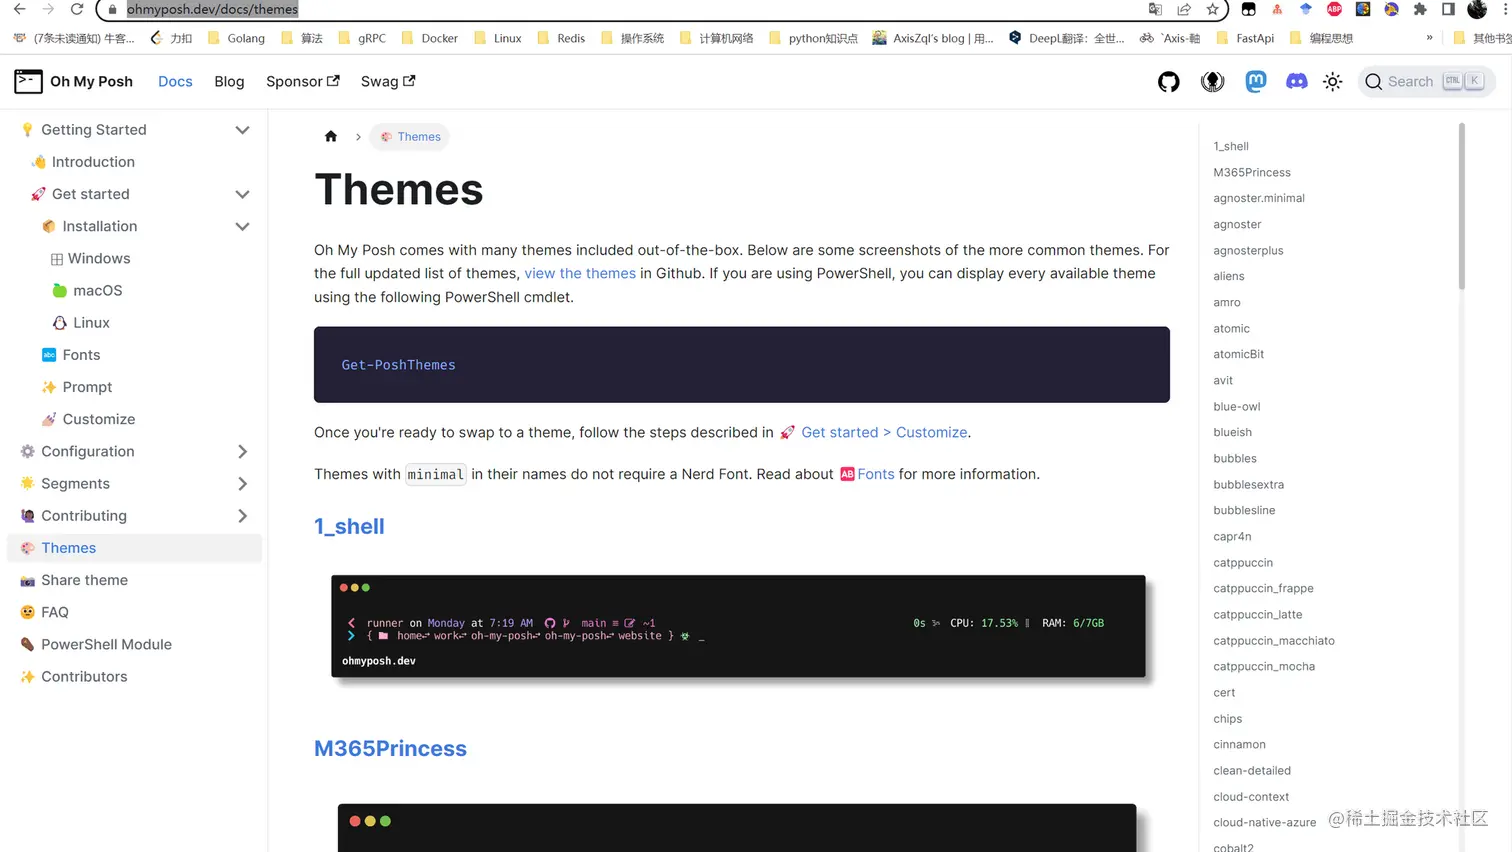Image resolution: width=1512 pixels, height=852 pixels.
Task: Open FAQ in the sidebar
Action: click(55, 612)
